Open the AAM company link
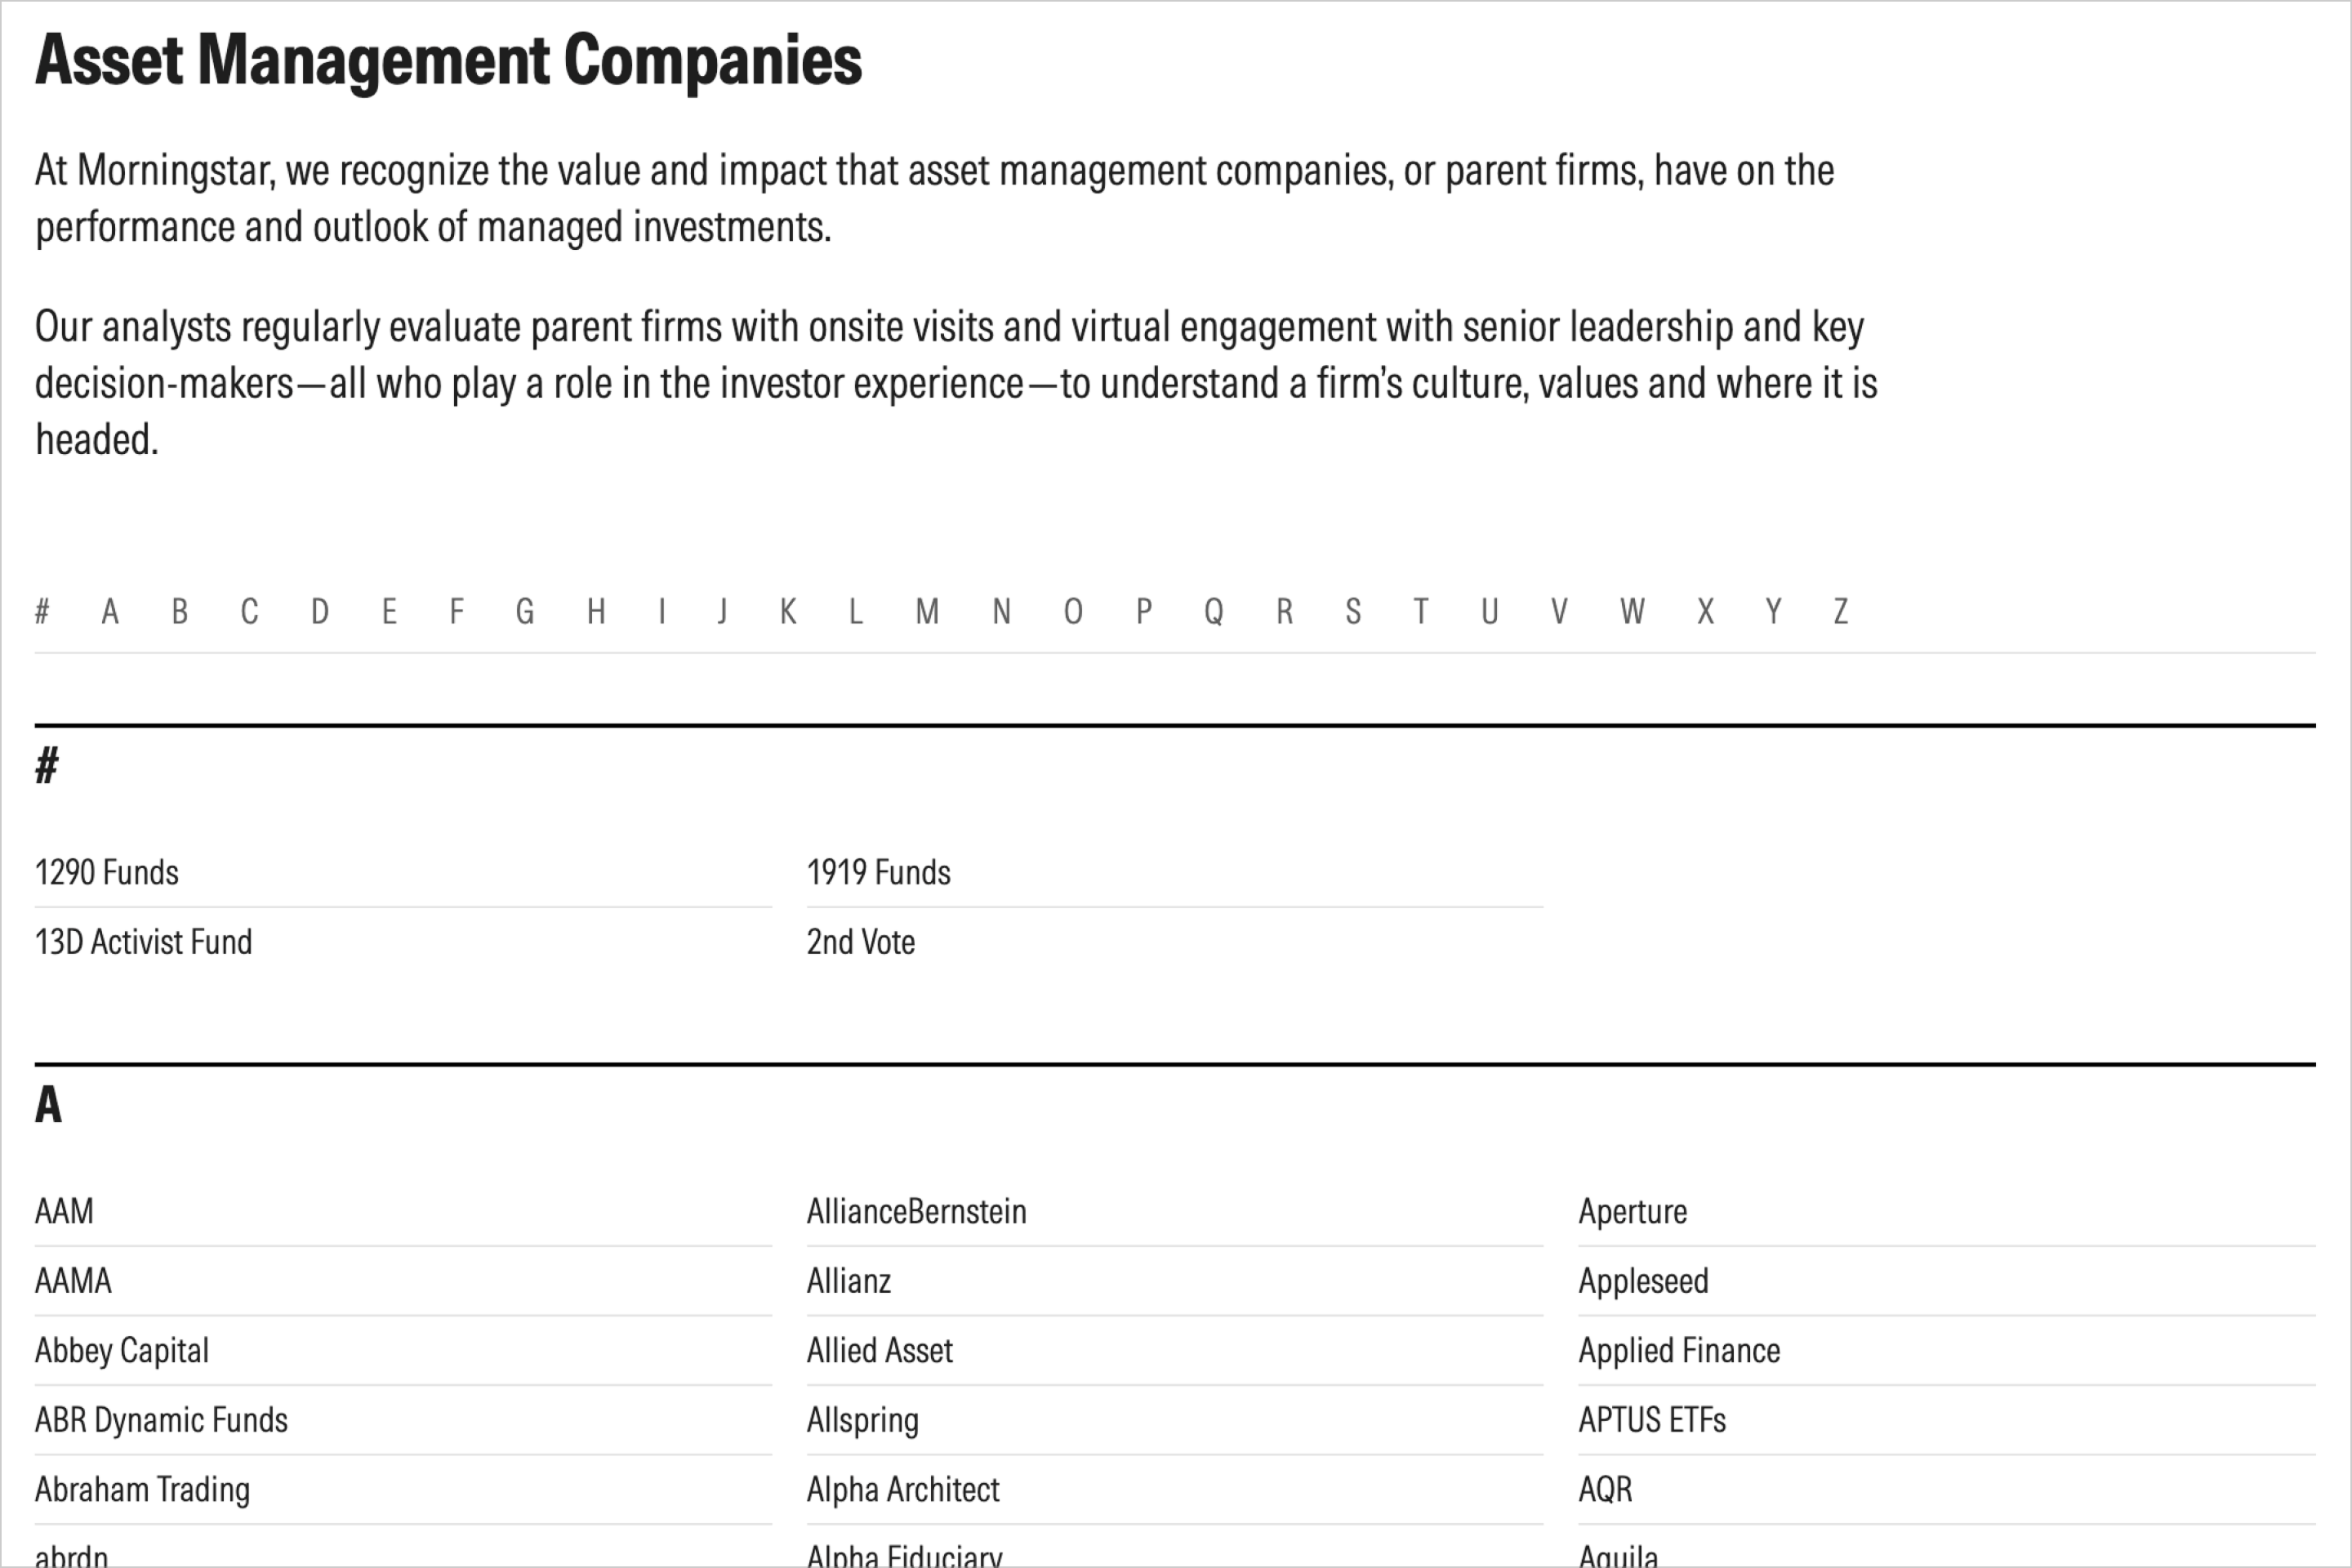This screenshot has width=2352, height=1568. point(64,1212)
